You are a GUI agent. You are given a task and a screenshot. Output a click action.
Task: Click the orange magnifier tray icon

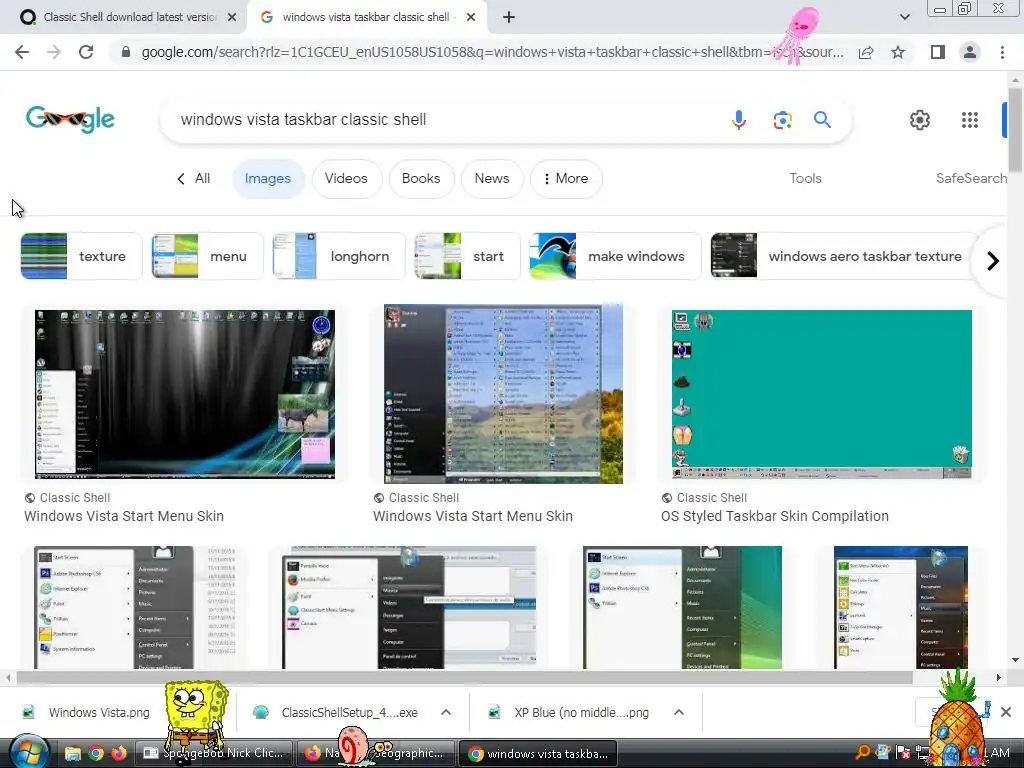tap(862, 752)
